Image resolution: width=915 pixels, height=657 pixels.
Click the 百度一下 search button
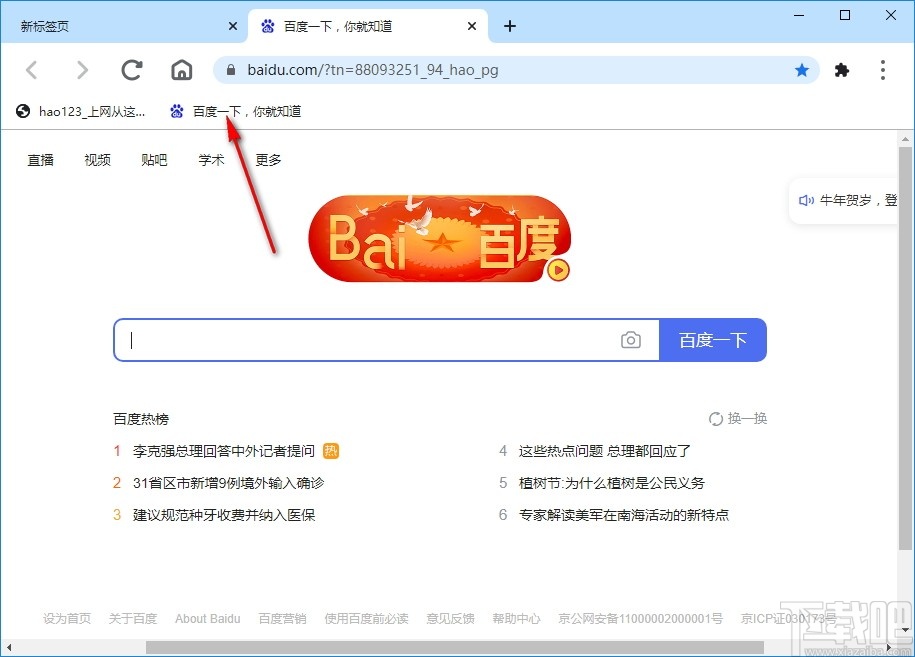[x=713, y=340]
